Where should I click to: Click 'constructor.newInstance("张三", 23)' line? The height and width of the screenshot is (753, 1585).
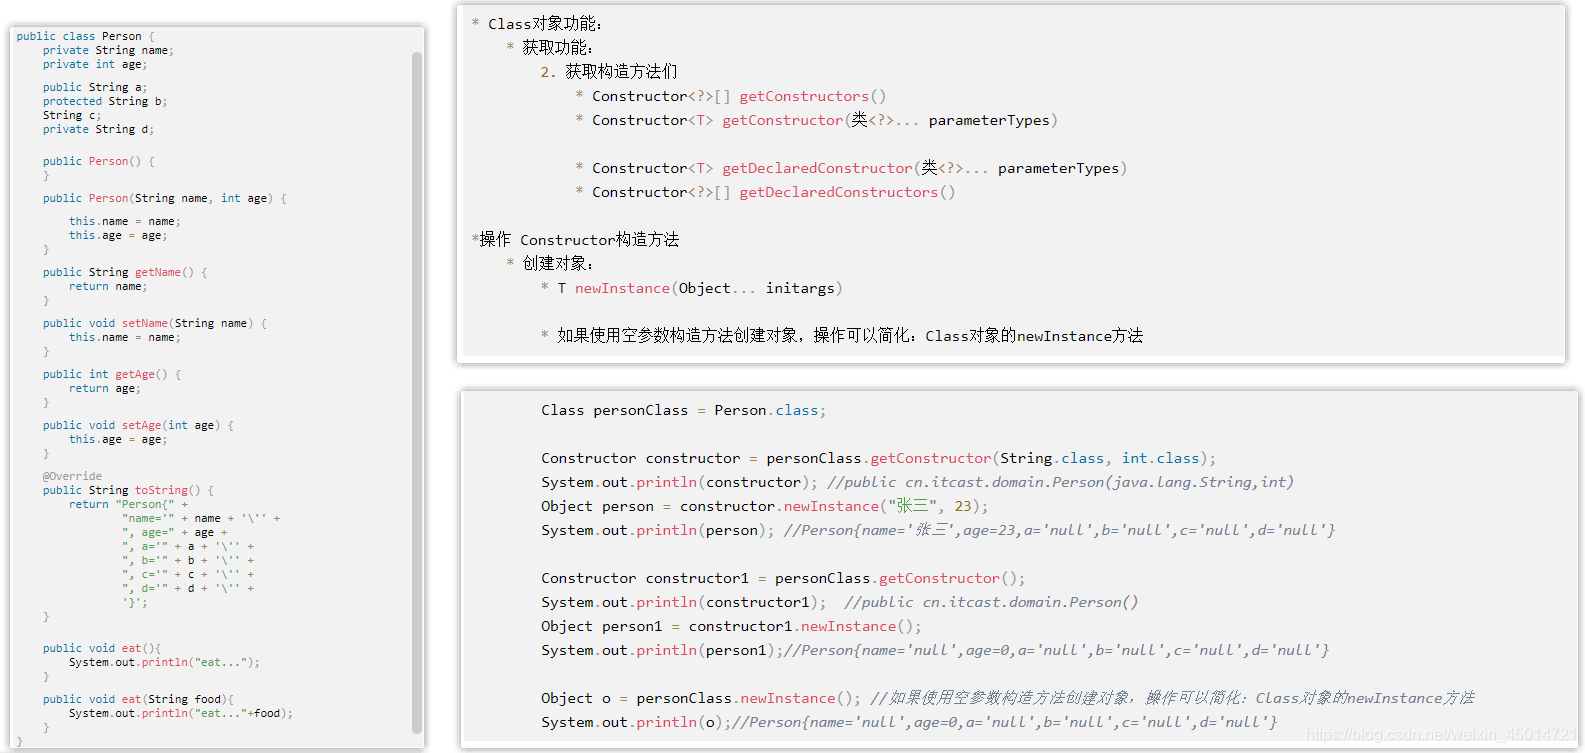[x=765, y=506]
